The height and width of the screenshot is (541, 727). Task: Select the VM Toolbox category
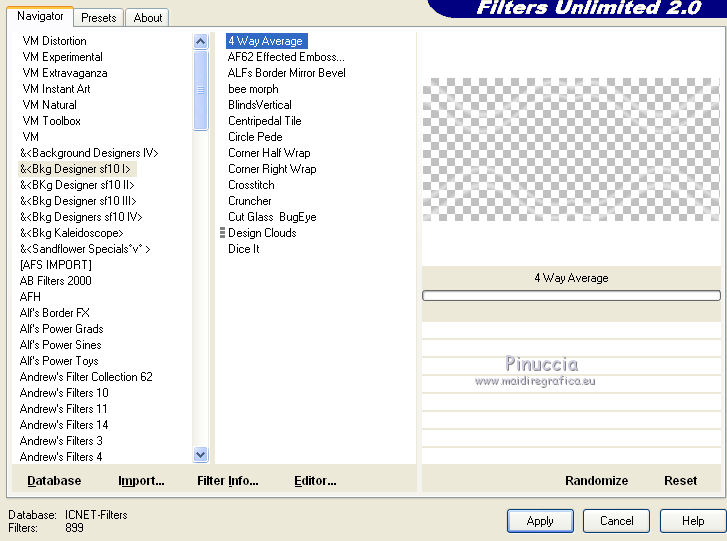51,121
